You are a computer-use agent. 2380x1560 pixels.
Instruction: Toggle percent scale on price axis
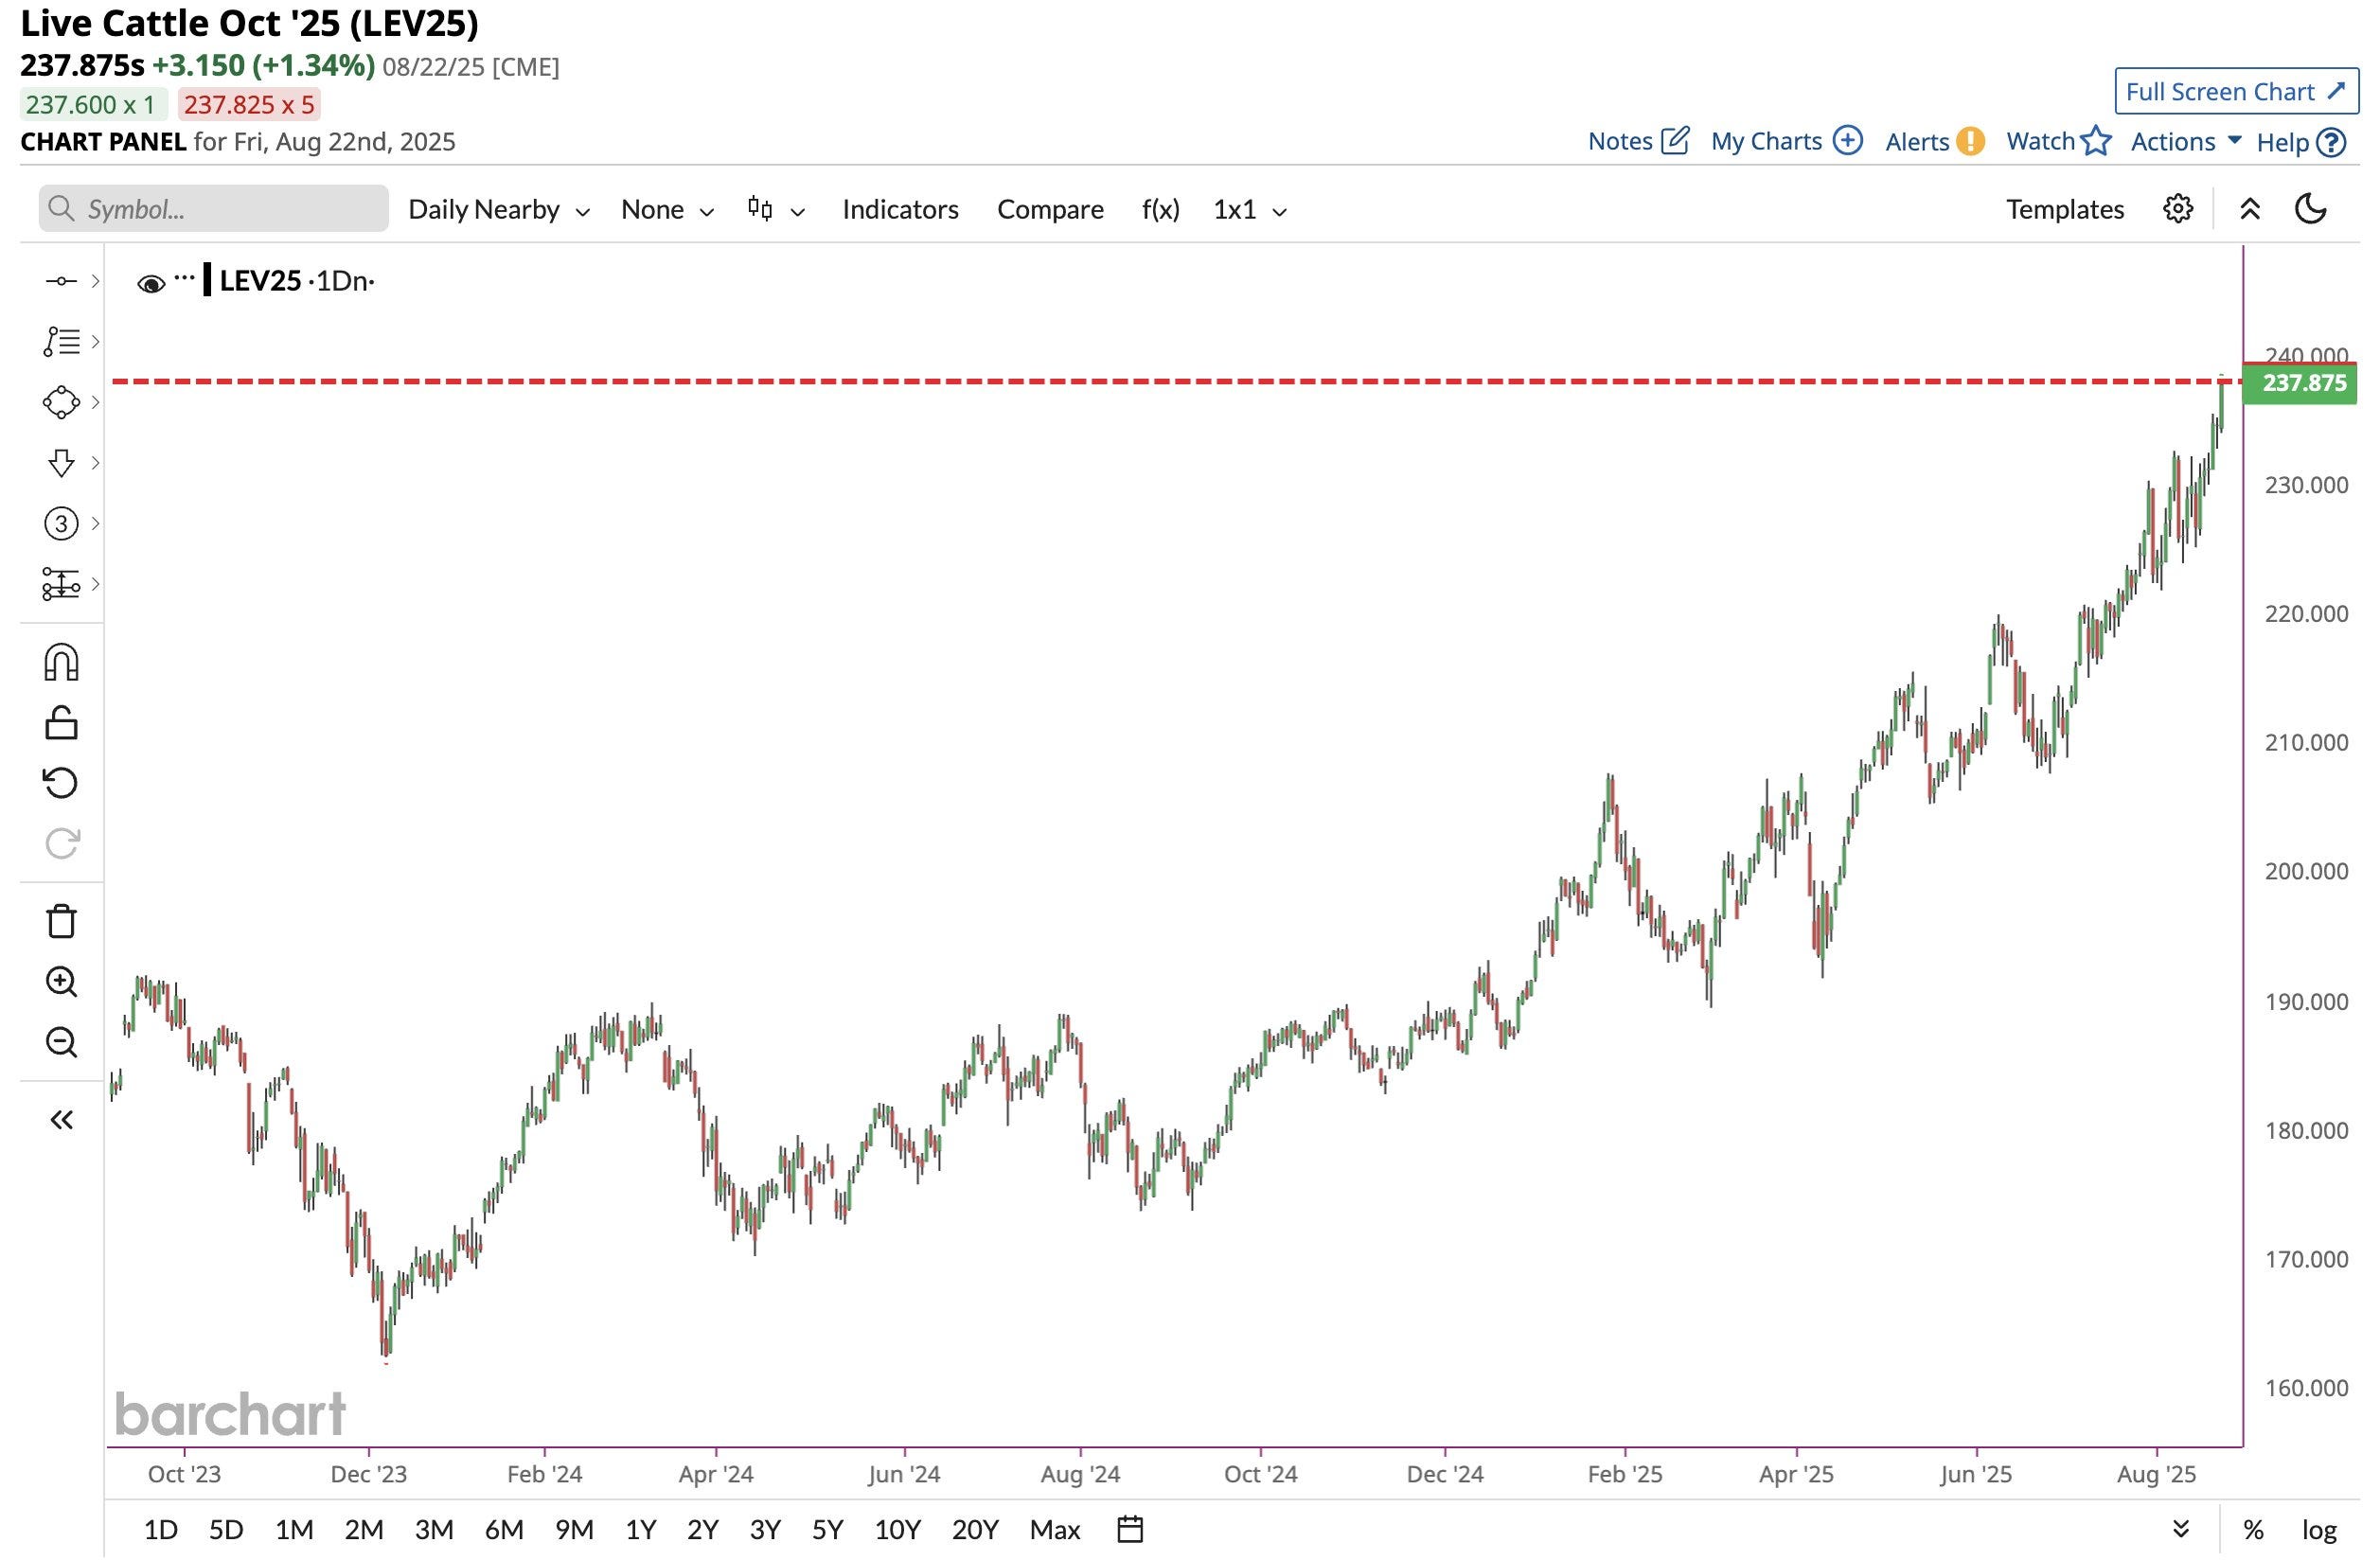pos(2253,1530)
